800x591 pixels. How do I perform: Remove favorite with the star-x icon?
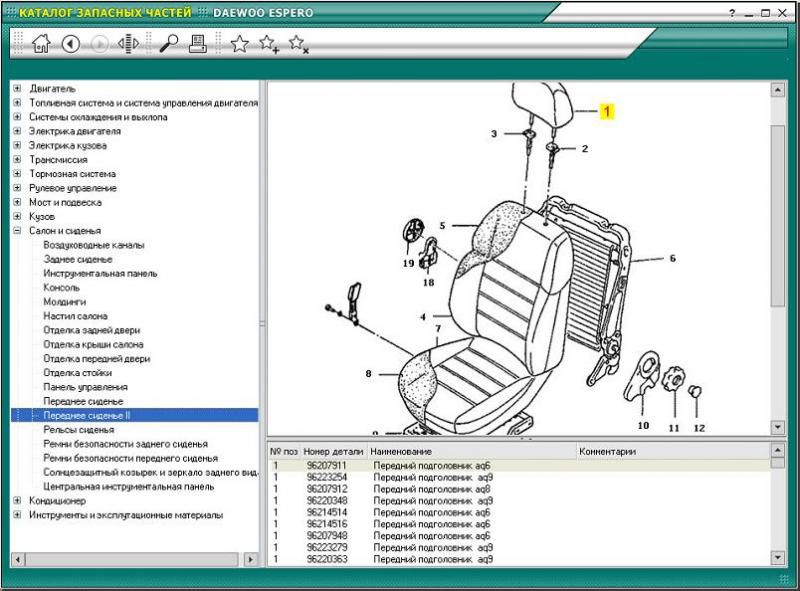tap(298, 43)
